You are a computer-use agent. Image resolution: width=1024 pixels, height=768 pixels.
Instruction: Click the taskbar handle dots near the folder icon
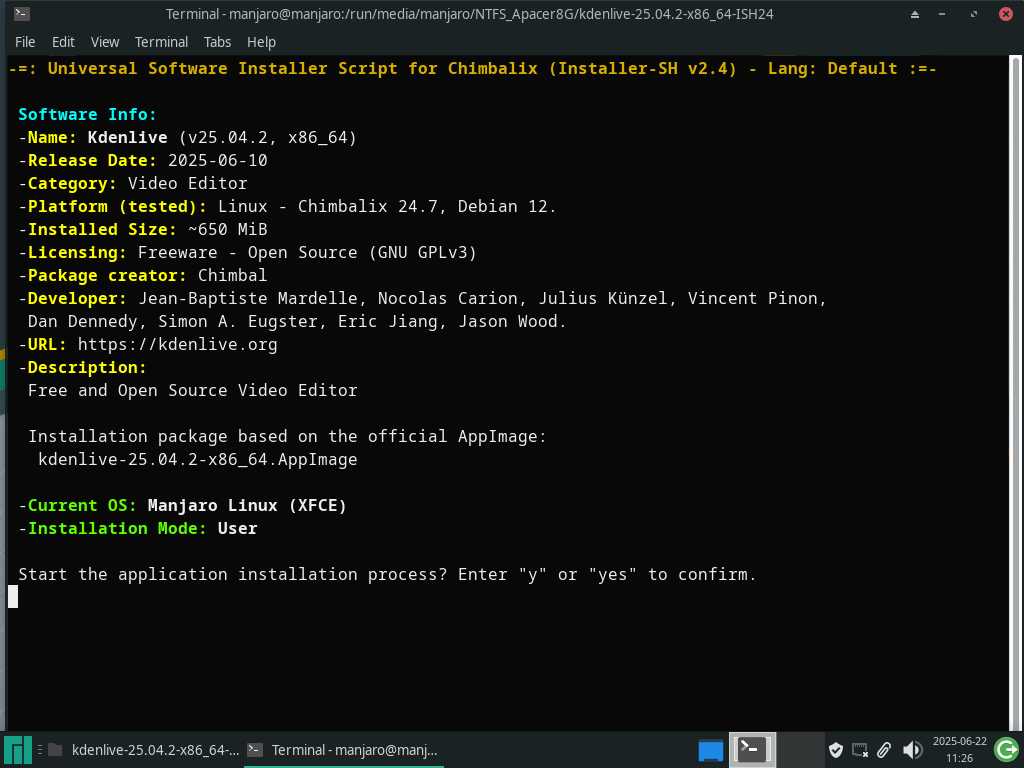pos(39,750)
